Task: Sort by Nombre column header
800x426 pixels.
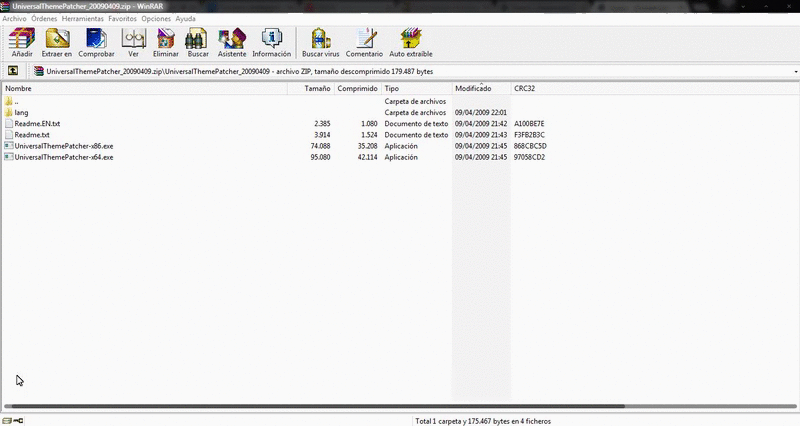Action: [145, 88]
